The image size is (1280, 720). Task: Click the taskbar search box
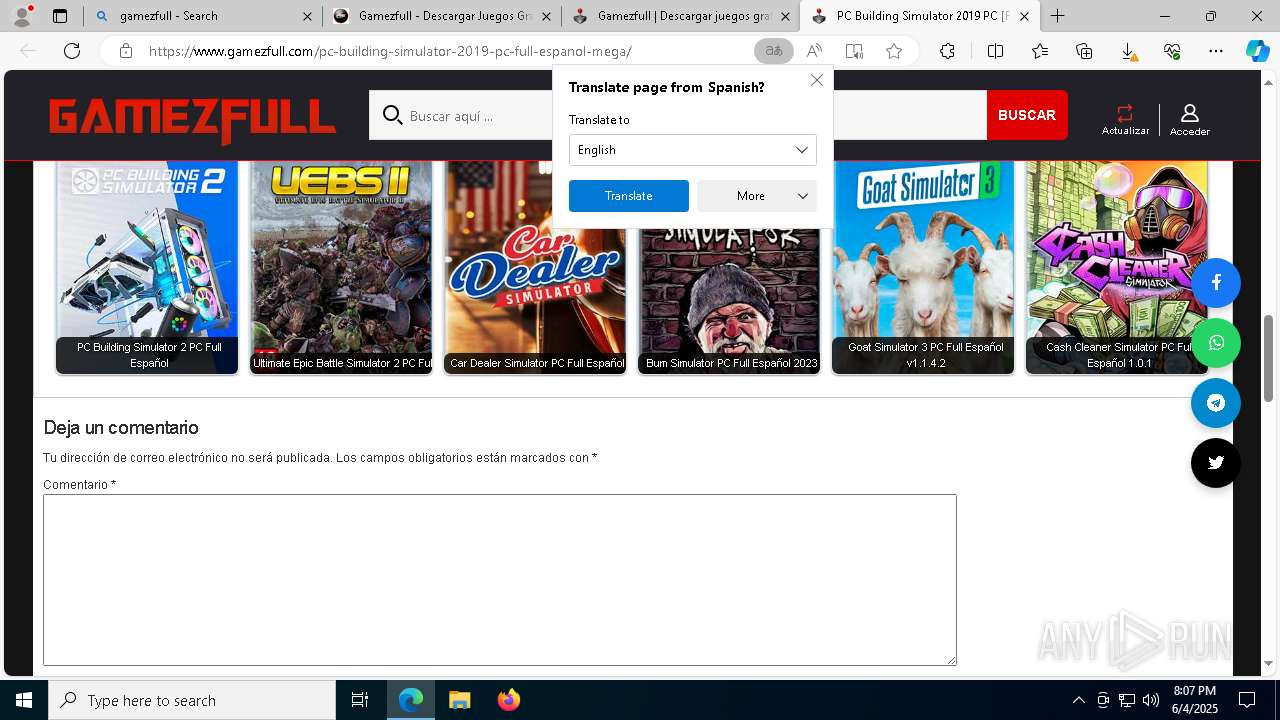click(x=192, y=700)
